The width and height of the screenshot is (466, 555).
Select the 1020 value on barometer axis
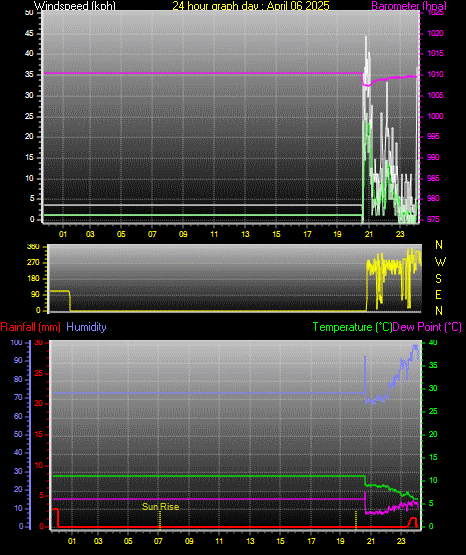point(435,33)
